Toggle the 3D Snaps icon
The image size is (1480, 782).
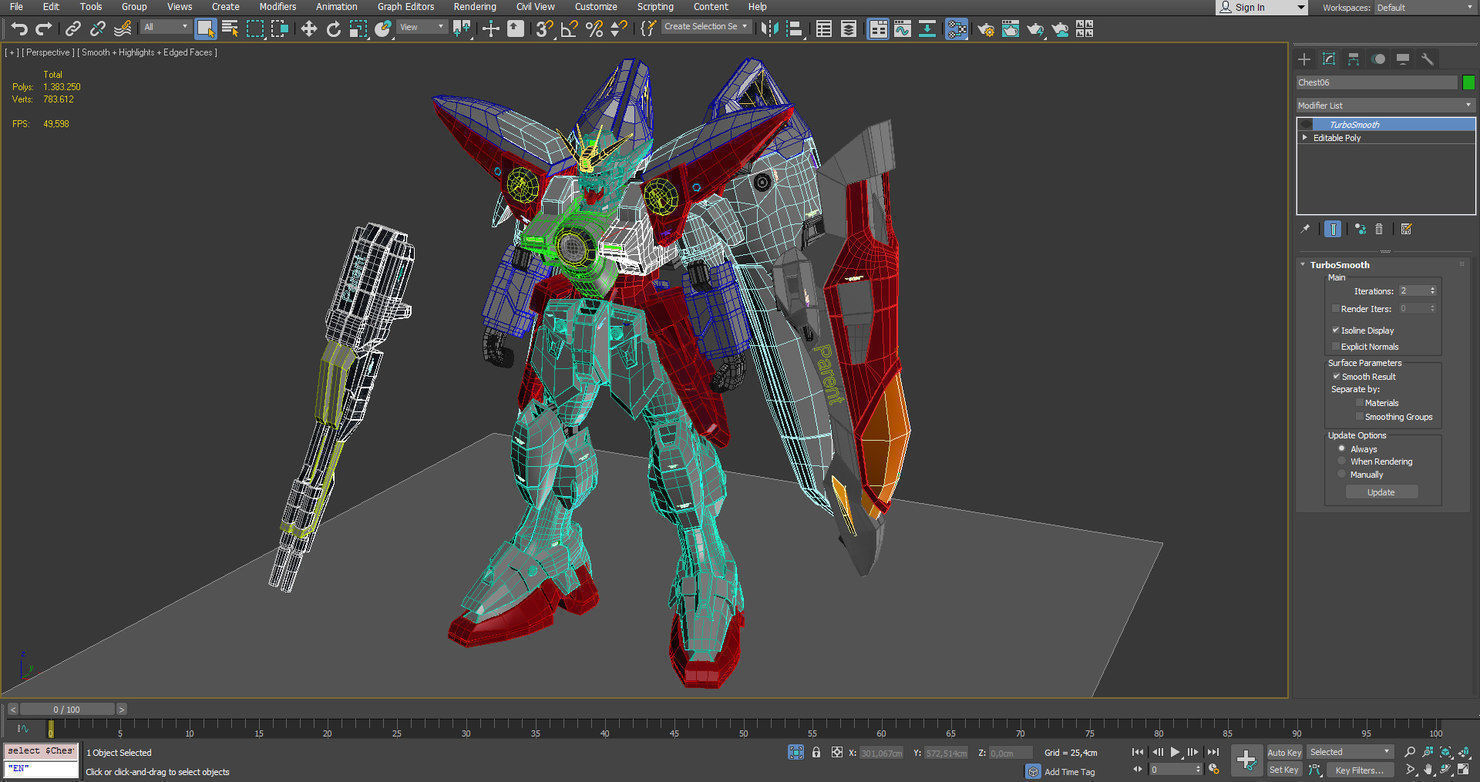pyautogui.click(x=544, y=29)
